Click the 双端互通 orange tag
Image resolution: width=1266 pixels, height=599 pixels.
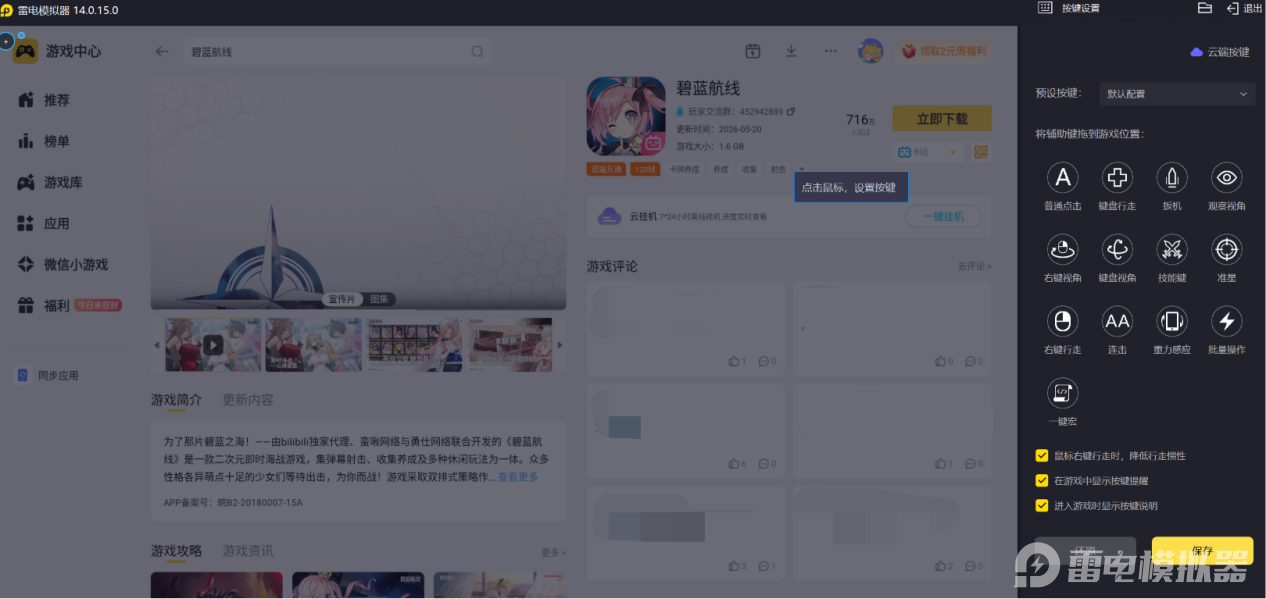click(606, 169)
